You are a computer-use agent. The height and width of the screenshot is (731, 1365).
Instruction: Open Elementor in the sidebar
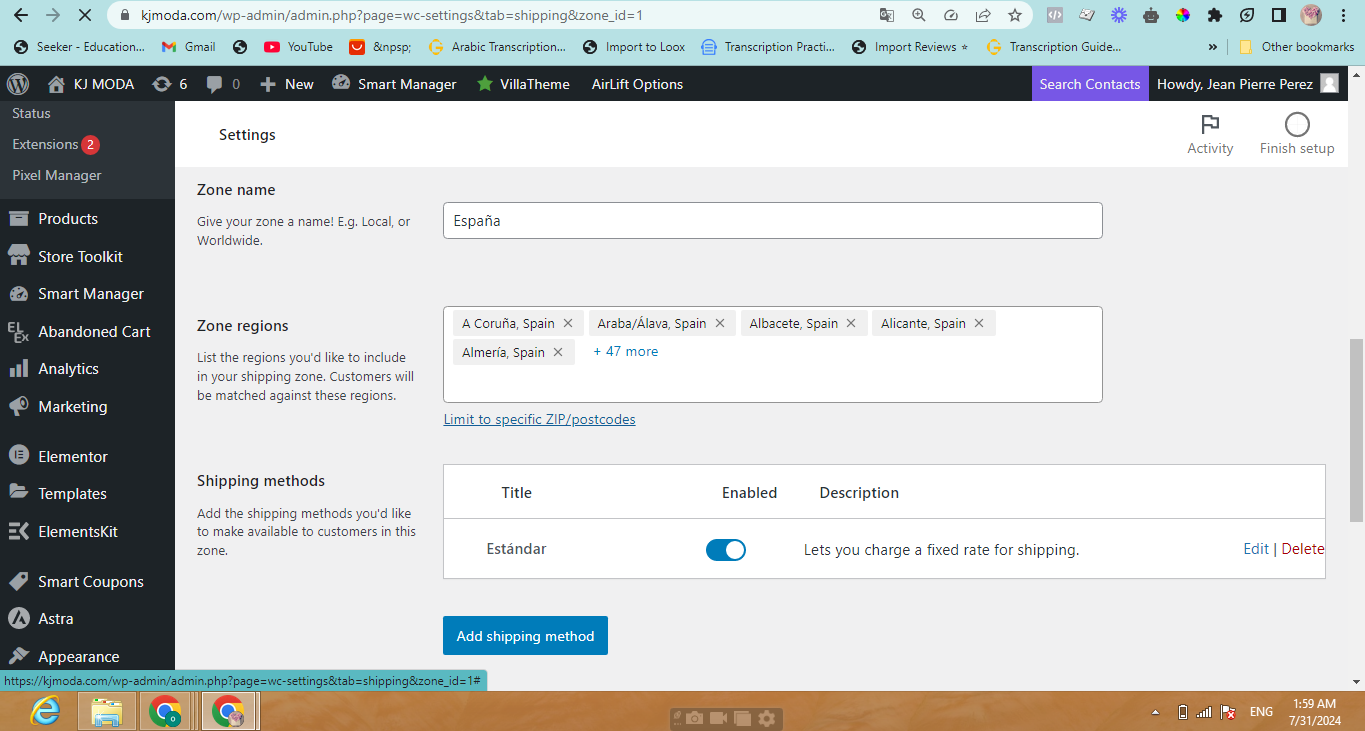(73, 456)
